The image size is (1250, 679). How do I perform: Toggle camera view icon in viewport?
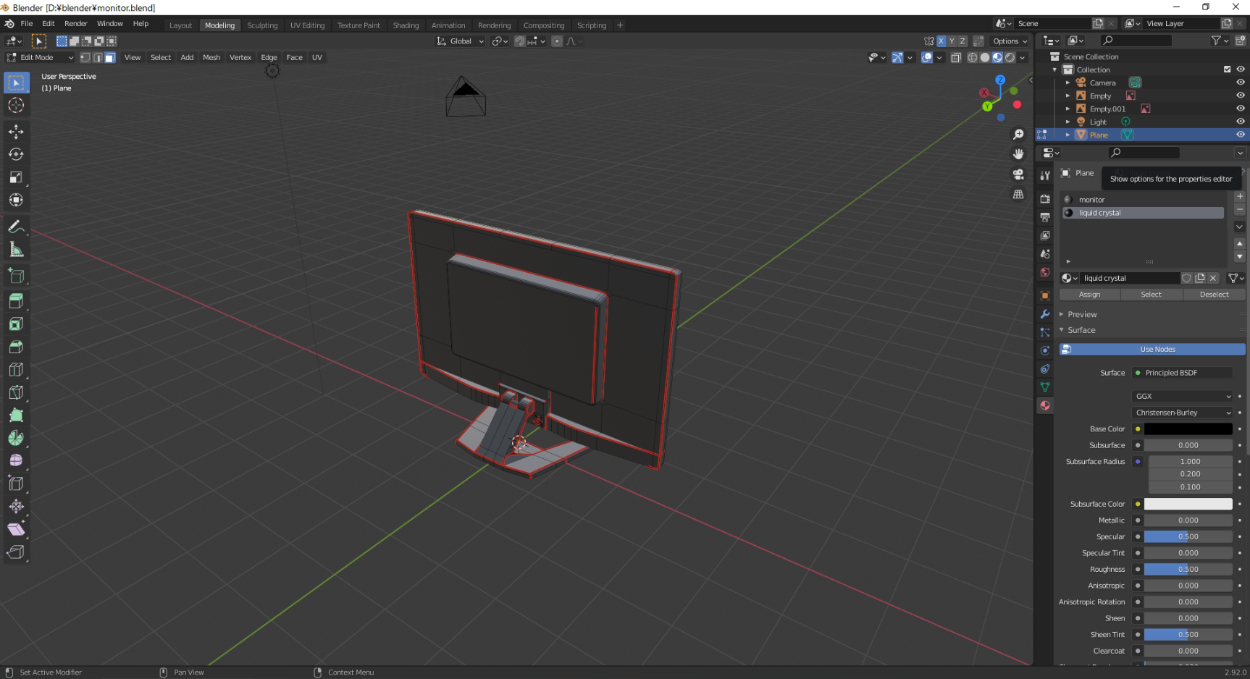coord(1018,174)
